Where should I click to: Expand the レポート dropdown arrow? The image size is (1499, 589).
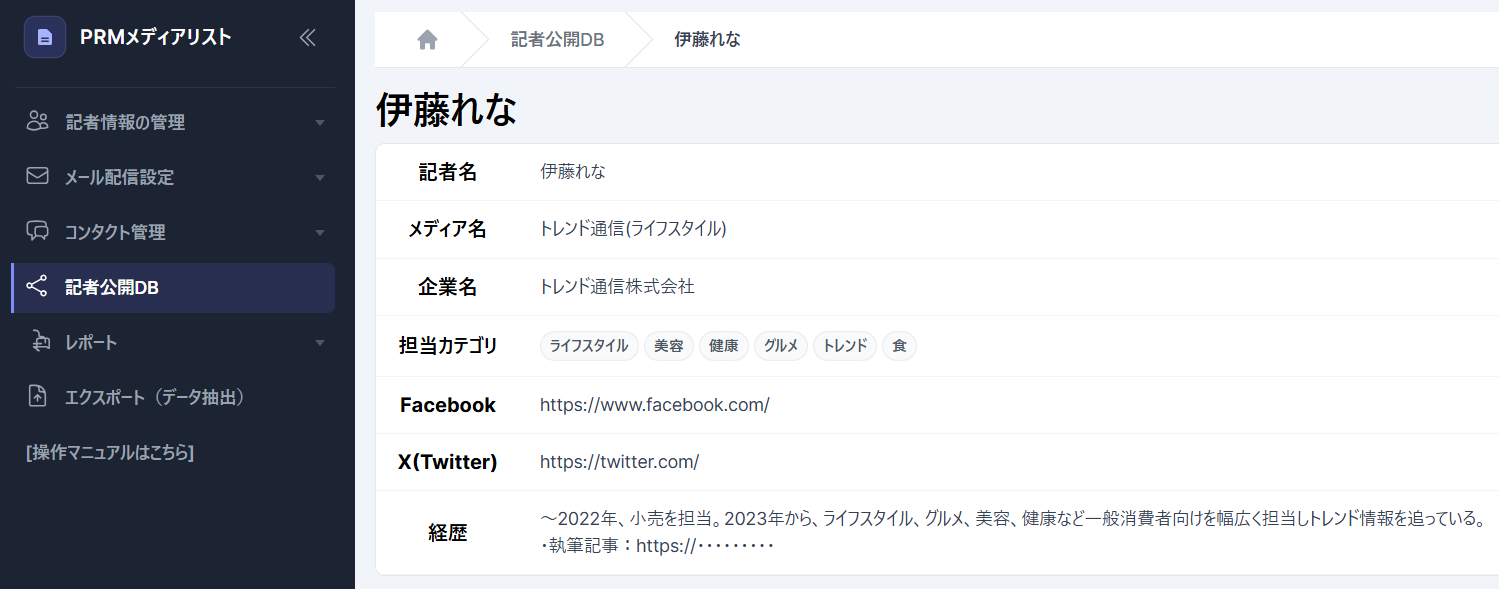pyautogui.click(x=320, y=343)
